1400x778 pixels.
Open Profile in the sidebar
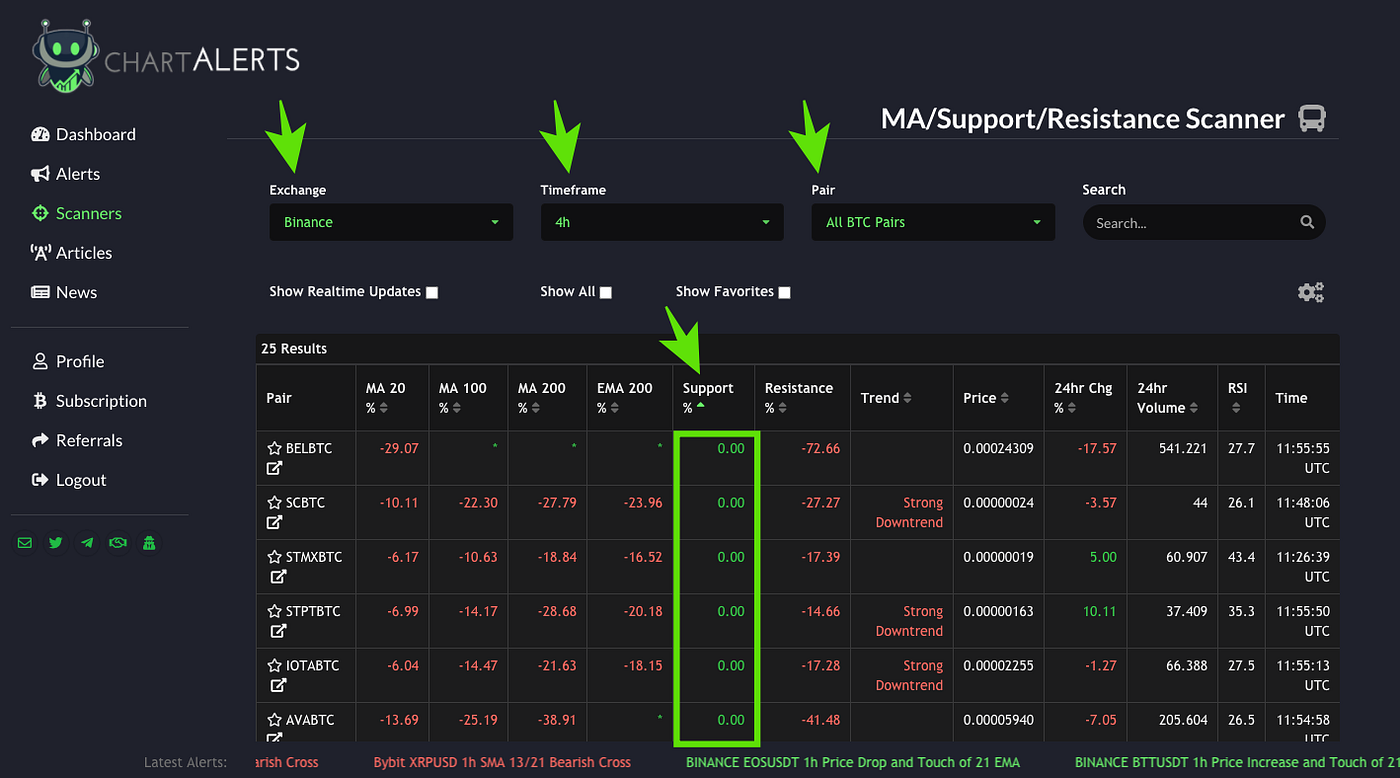pyautogui.click(x=67, y=361)
